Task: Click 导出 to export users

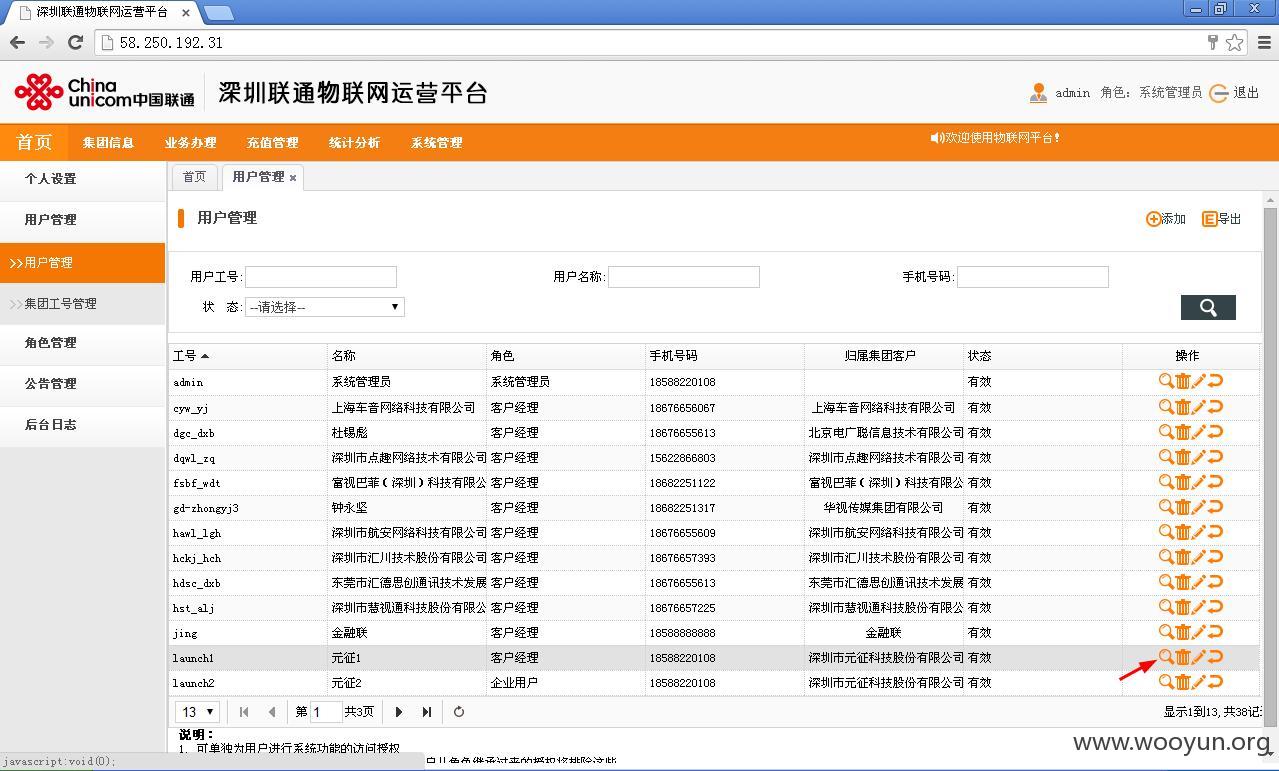Action: pos(1222,219)
